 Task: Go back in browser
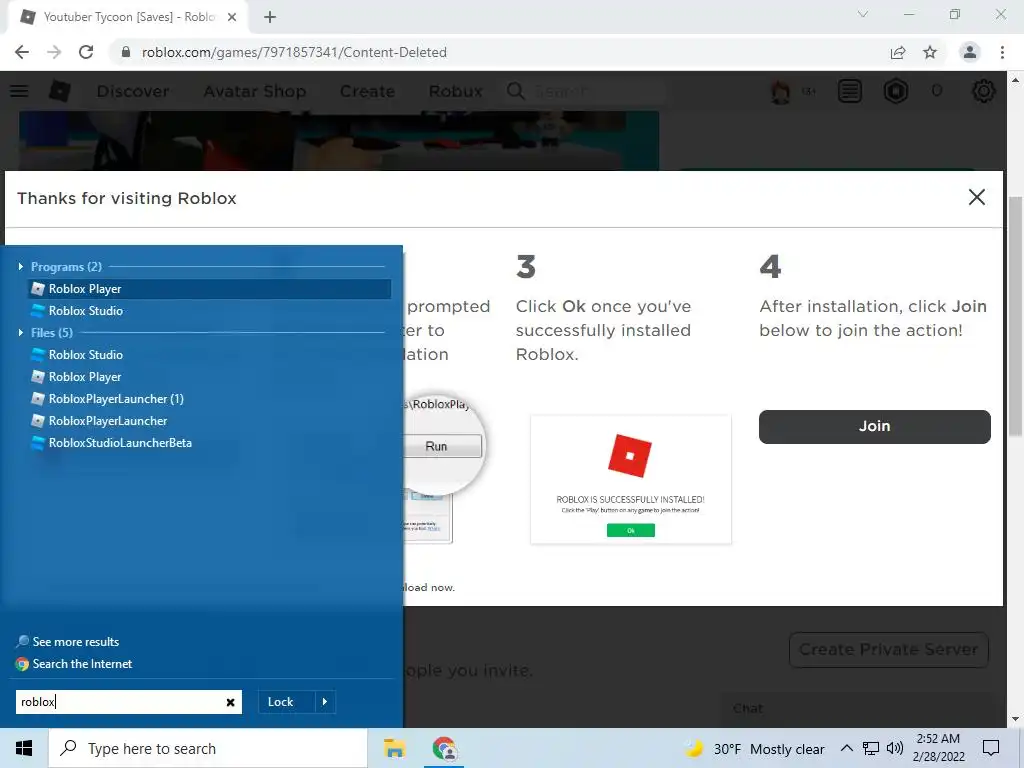point(22,52)
